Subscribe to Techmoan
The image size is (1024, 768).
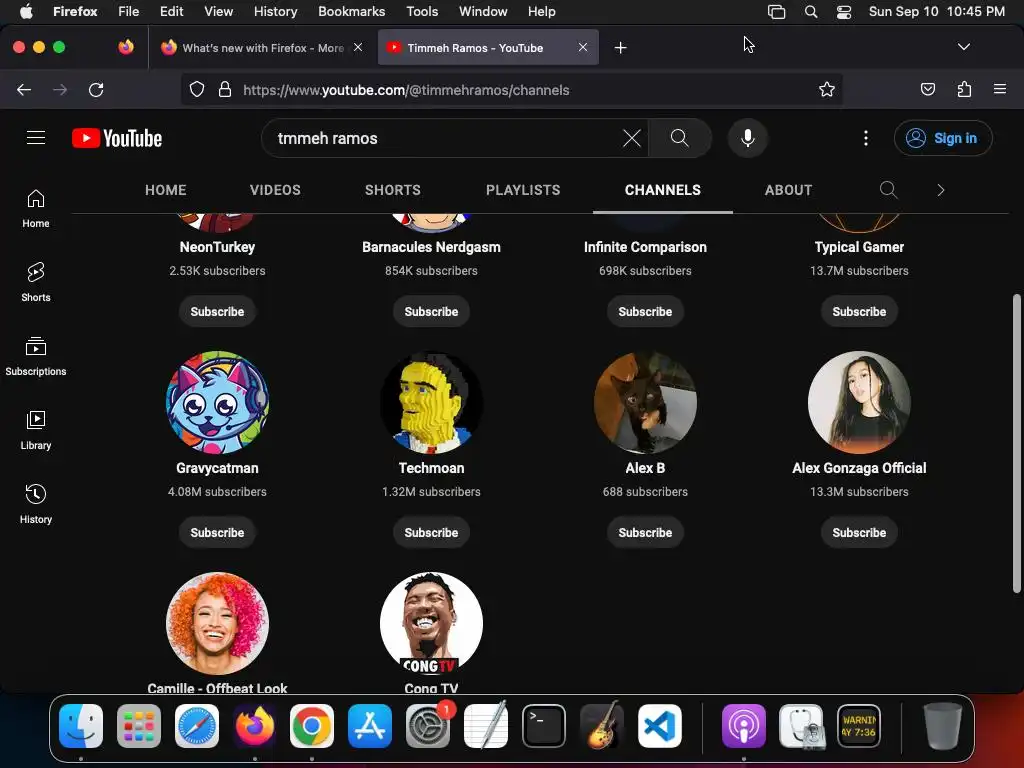coord(431,532)
